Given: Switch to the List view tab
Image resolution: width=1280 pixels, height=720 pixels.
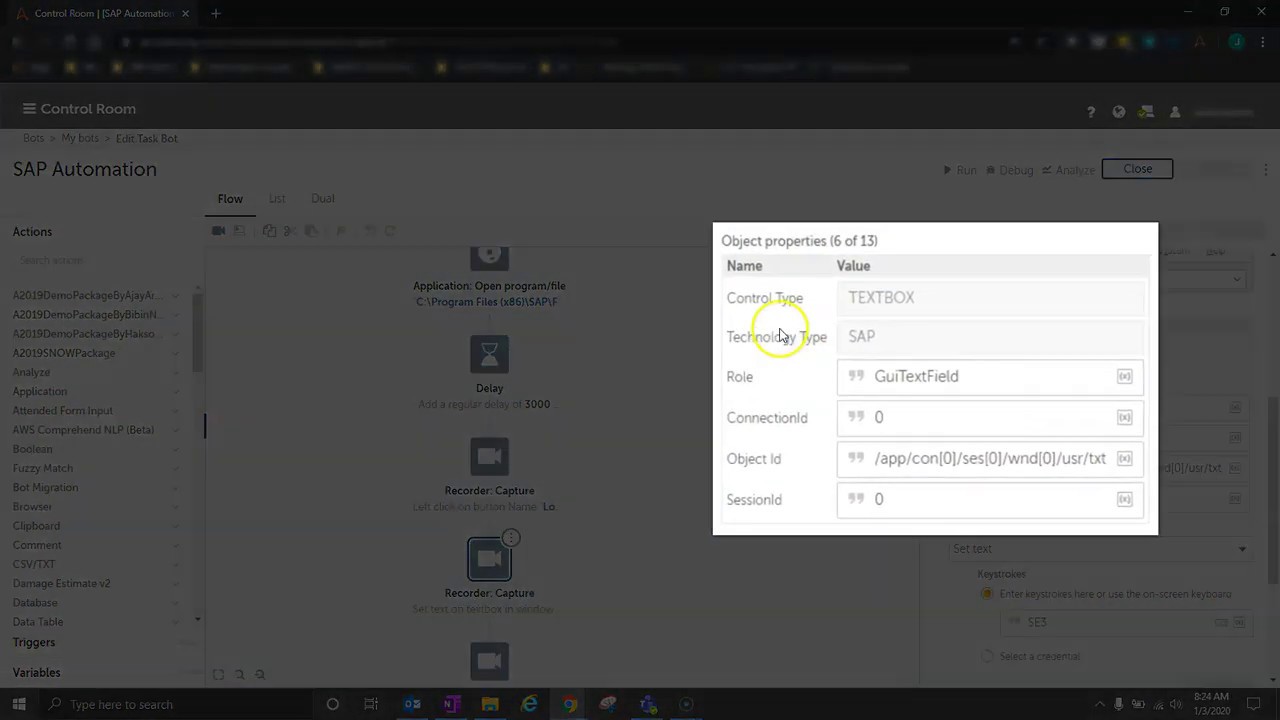Looking at the screenshot, I should [277, 199].
